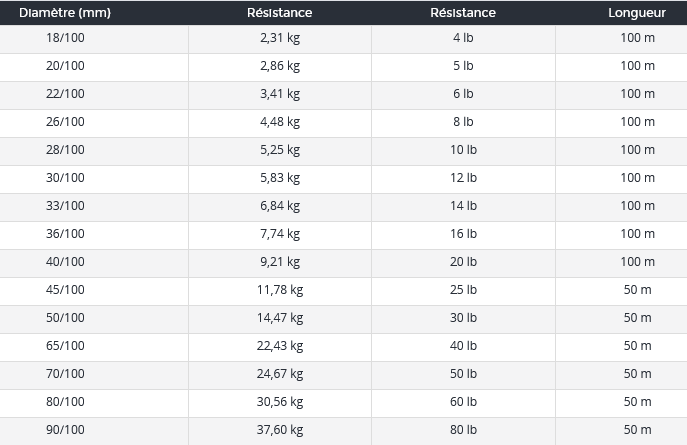Select the 20 lb resistance cell
This screenshot has width=687, height=445.
(x=463, y=262)
